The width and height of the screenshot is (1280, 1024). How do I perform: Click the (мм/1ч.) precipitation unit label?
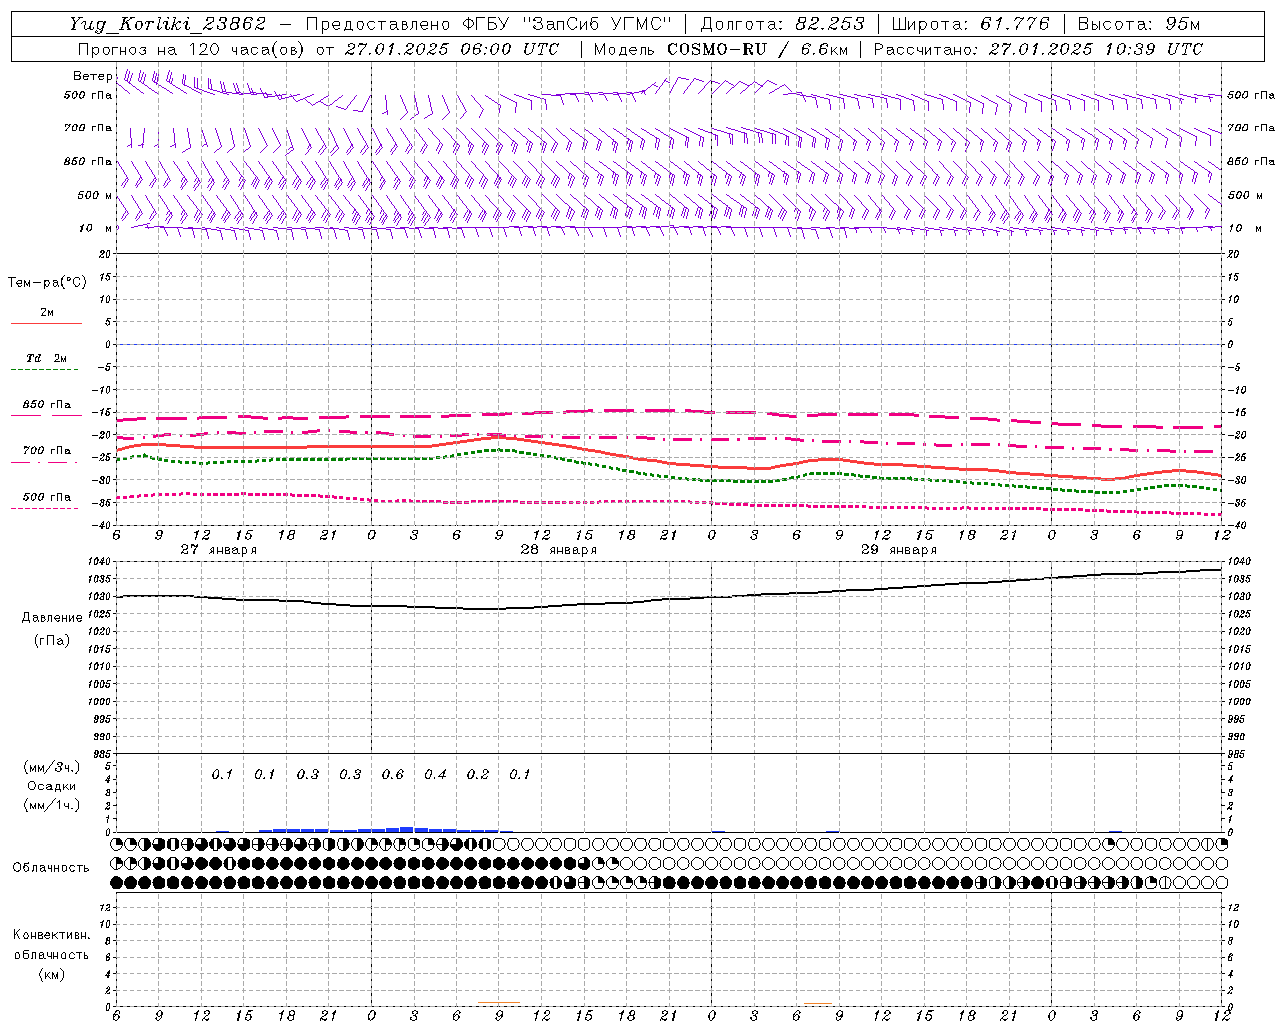(52, 805)
